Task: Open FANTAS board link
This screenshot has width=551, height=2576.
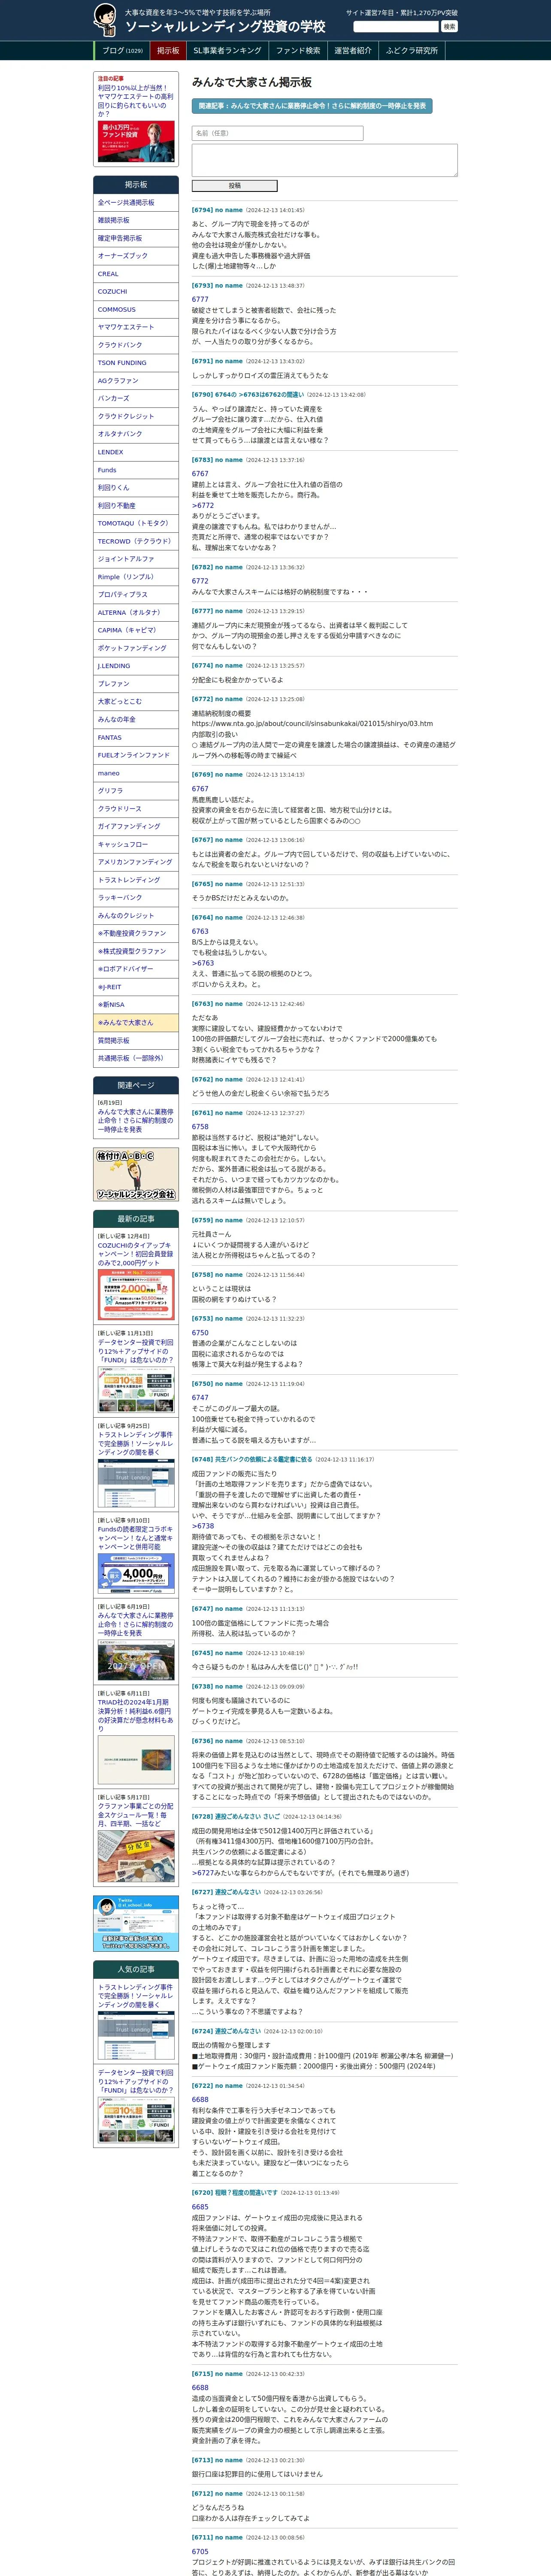Action: 136,737
